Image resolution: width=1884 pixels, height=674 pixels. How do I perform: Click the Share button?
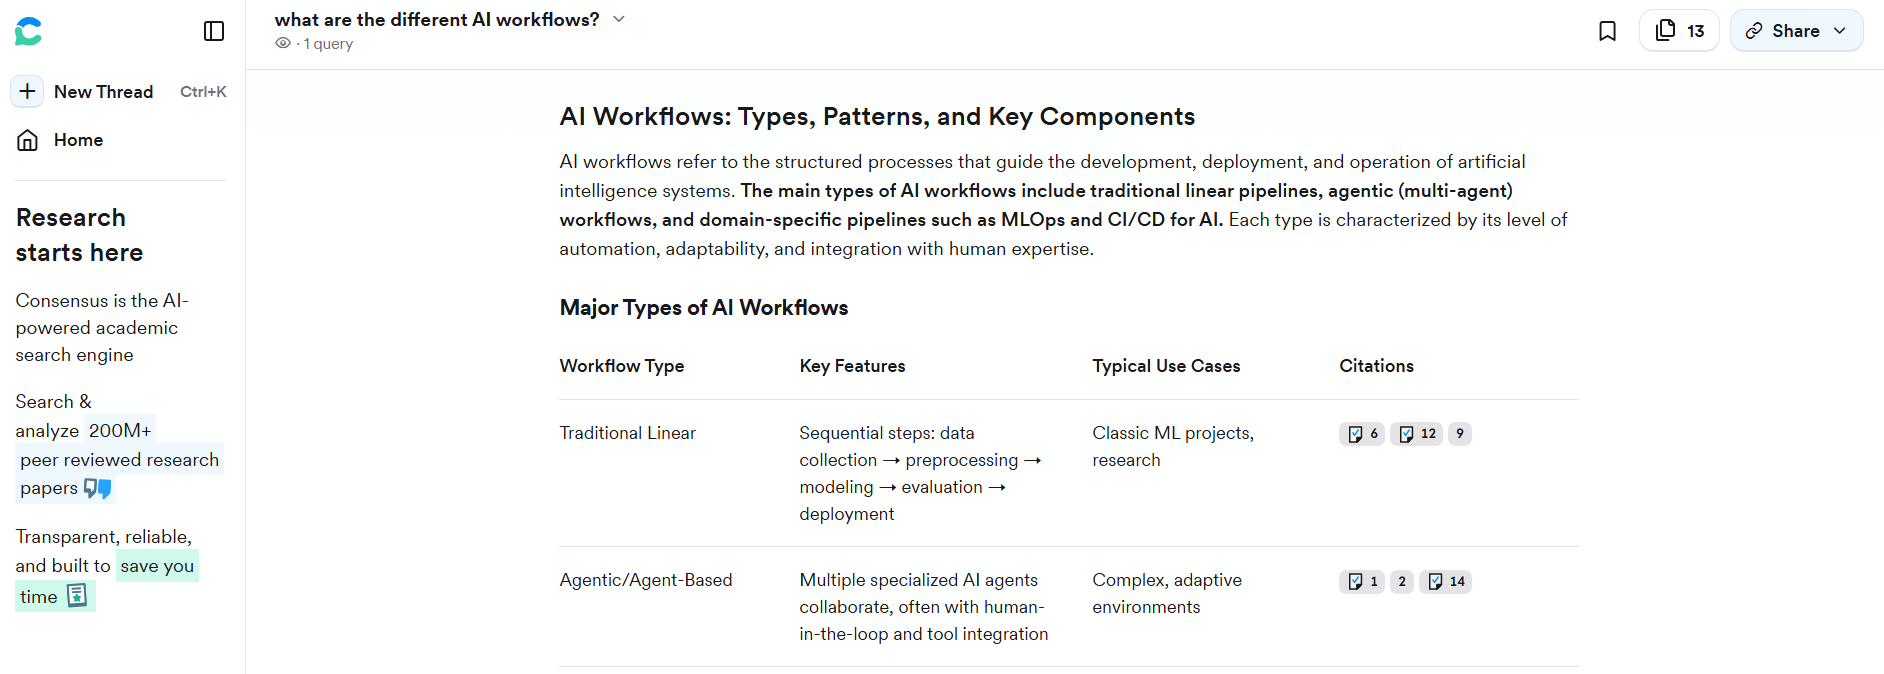[x=1784, y=31]
